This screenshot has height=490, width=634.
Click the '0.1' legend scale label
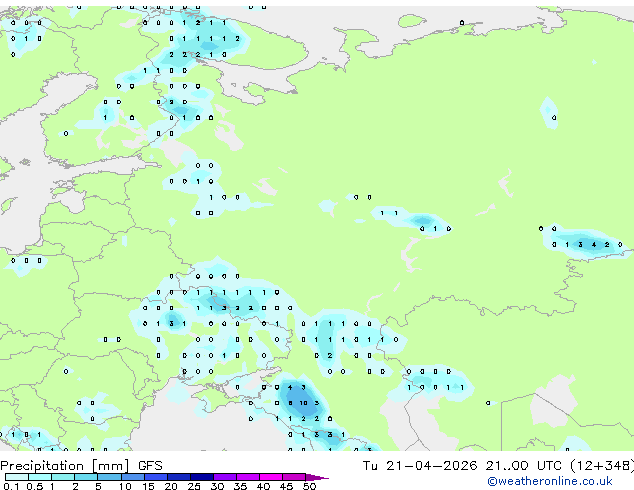[11, 486]
